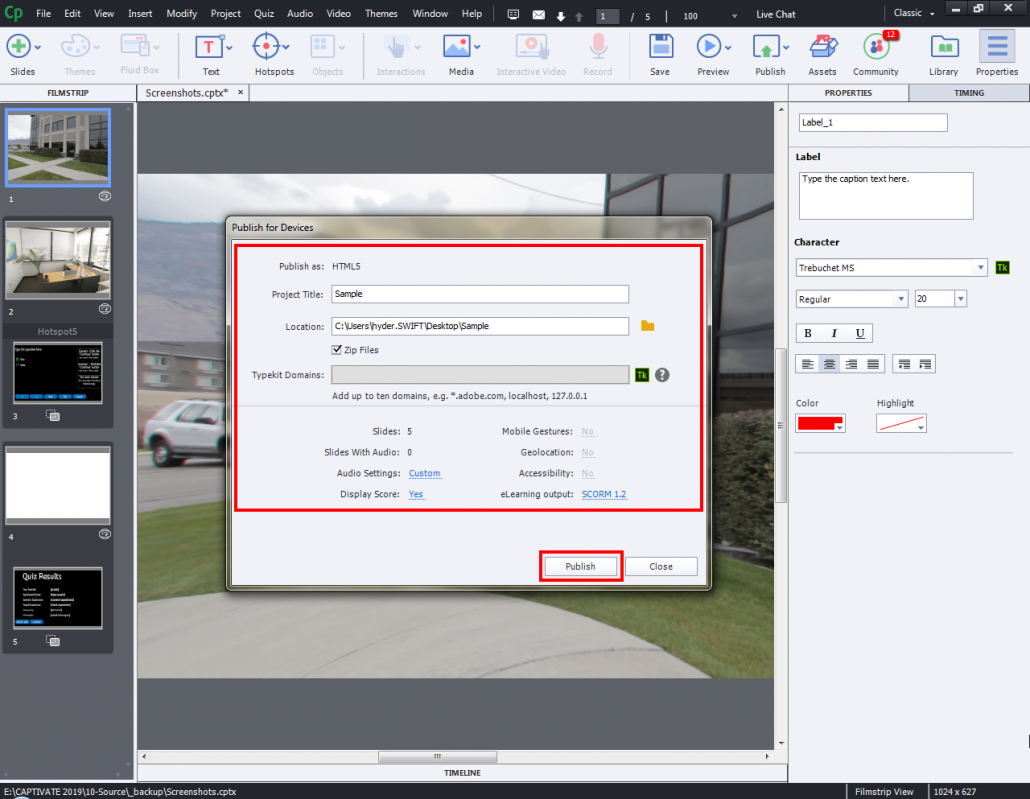The width and height of the screenshot is (1030, 799).
Task: Click the Typekit icon next to Typekit Domains
Action: [x=642, y=375]
